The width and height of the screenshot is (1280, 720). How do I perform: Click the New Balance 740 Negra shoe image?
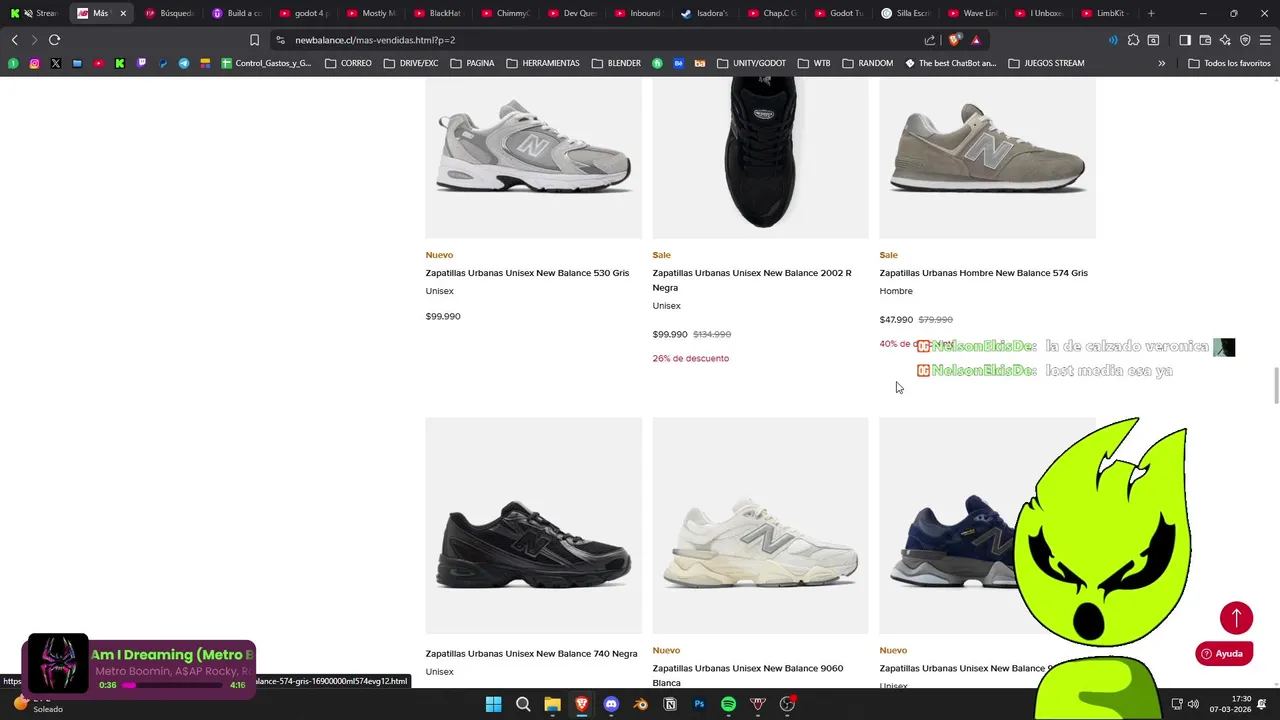533,525
